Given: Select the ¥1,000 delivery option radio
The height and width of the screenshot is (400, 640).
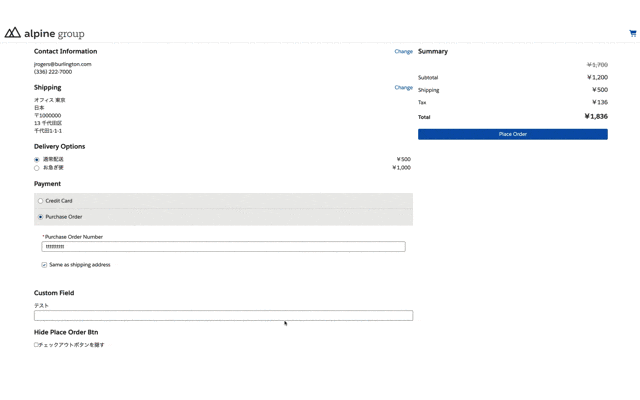Looking at the screenshot, I should 37,168.
